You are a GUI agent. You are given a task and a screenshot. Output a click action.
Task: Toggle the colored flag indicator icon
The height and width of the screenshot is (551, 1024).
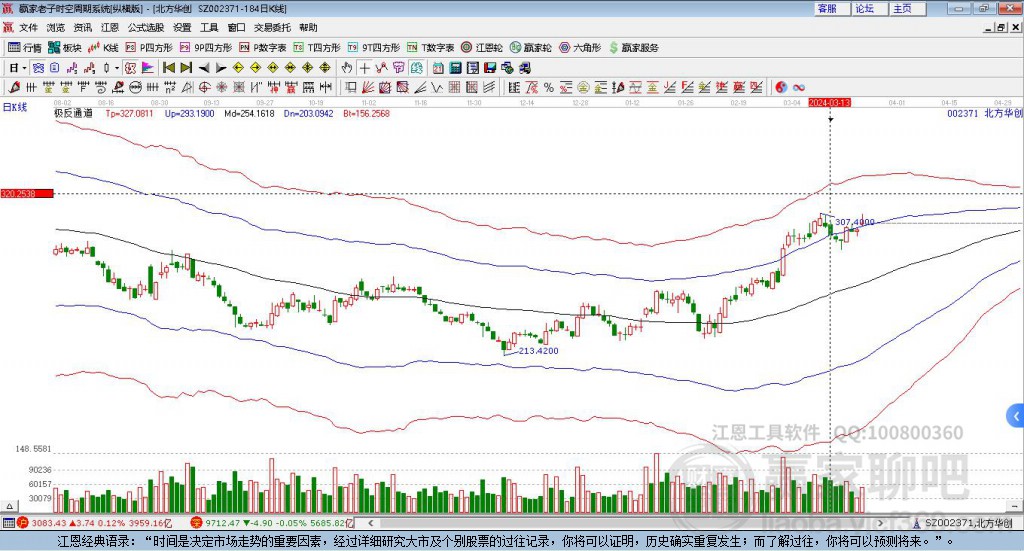(148, 68)
